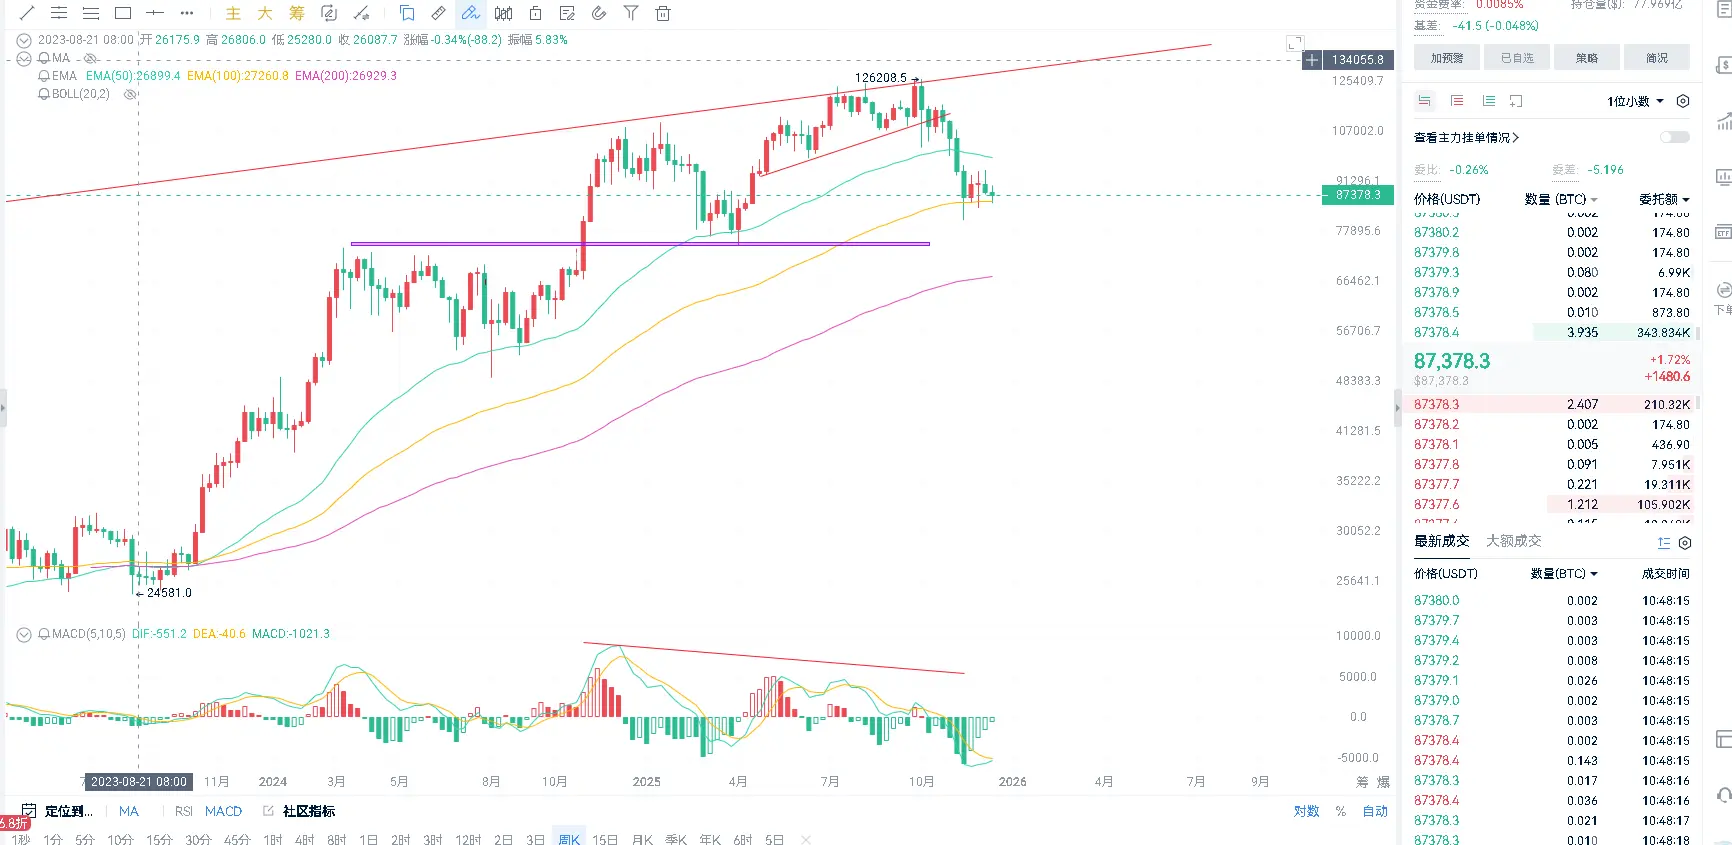Click buy order price 87378.3 in order book
Screen dimensions: 1732x845
coord(1436,404)
